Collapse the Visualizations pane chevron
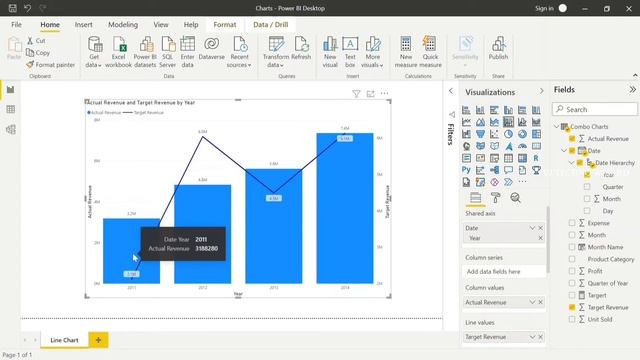Viewport: 640px width, 360px height. pos(542,91)
